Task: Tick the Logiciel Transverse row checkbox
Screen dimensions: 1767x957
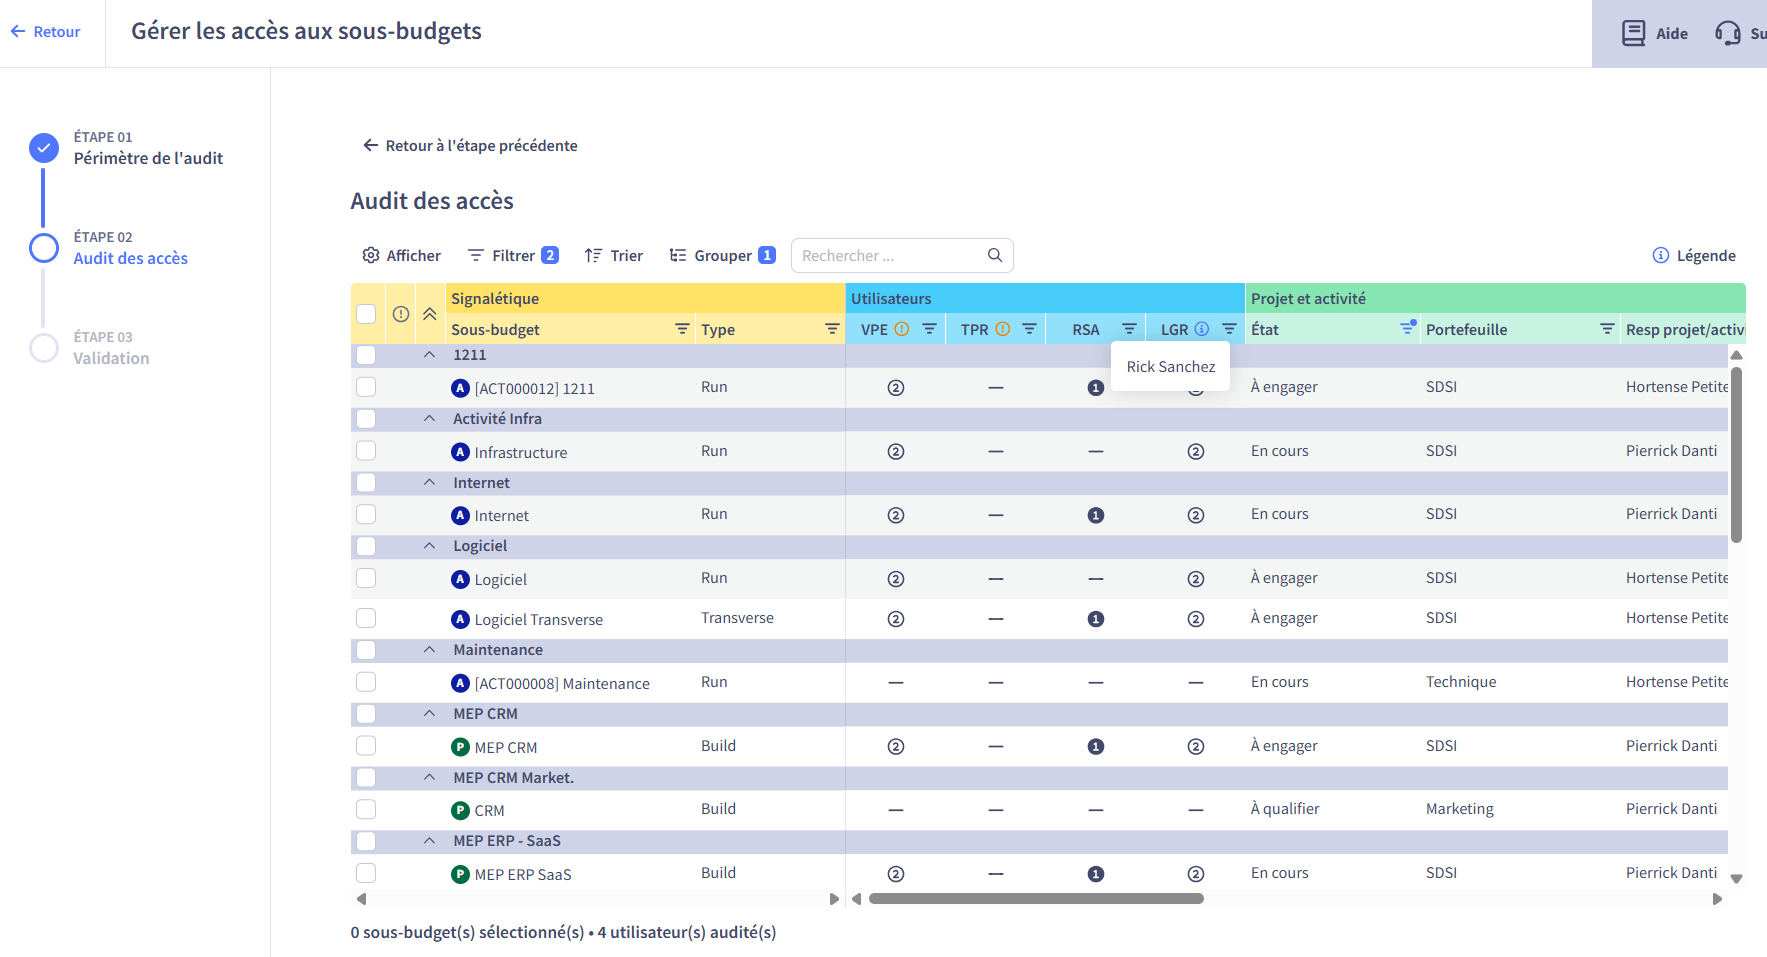Action: point(366,618)
